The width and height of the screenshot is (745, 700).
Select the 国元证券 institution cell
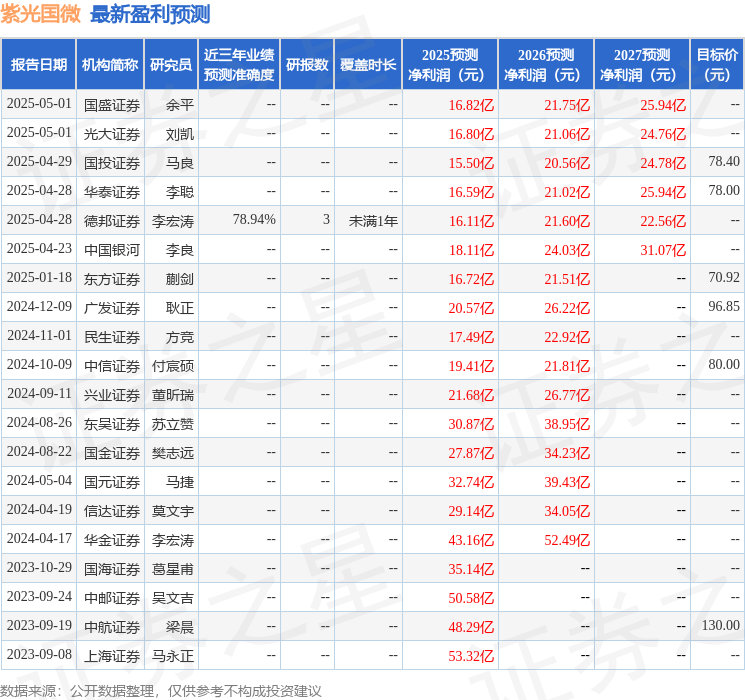click(x=112, y=482)
